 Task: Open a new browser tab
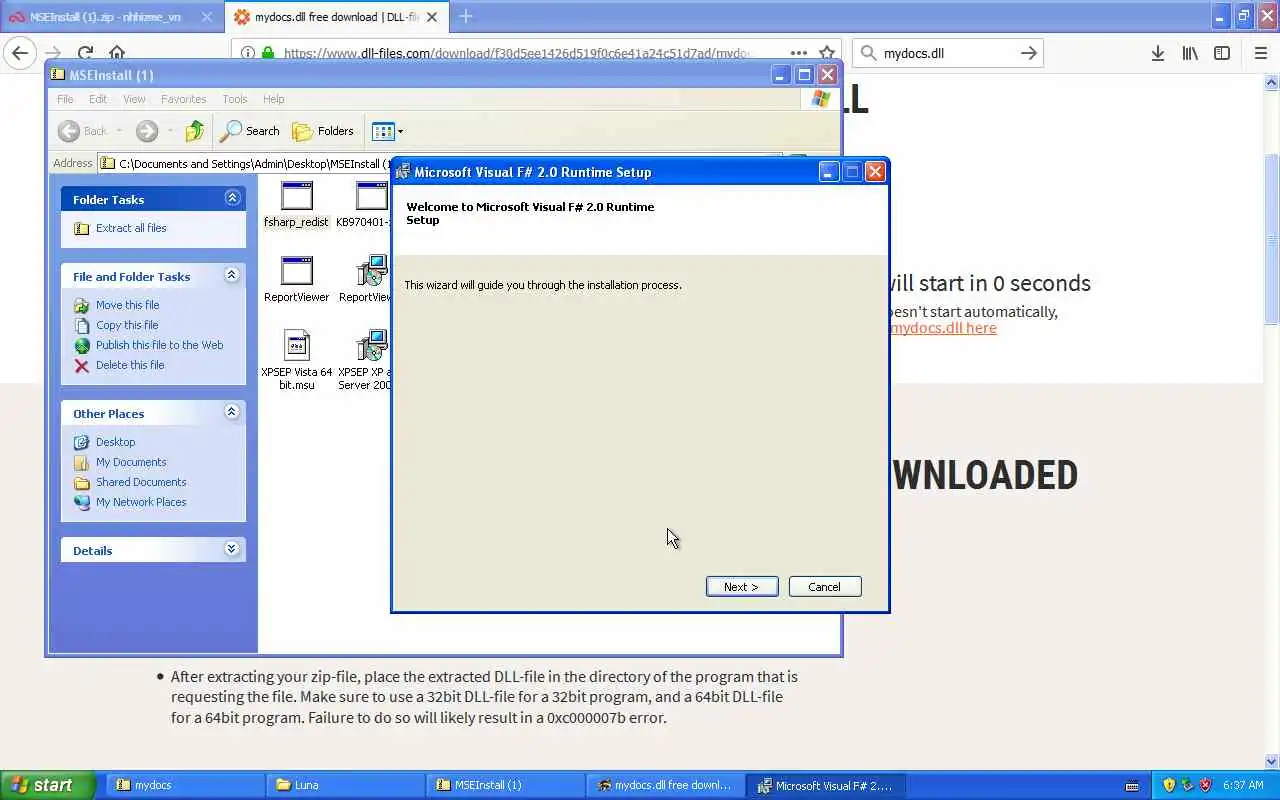click(466, 16)
